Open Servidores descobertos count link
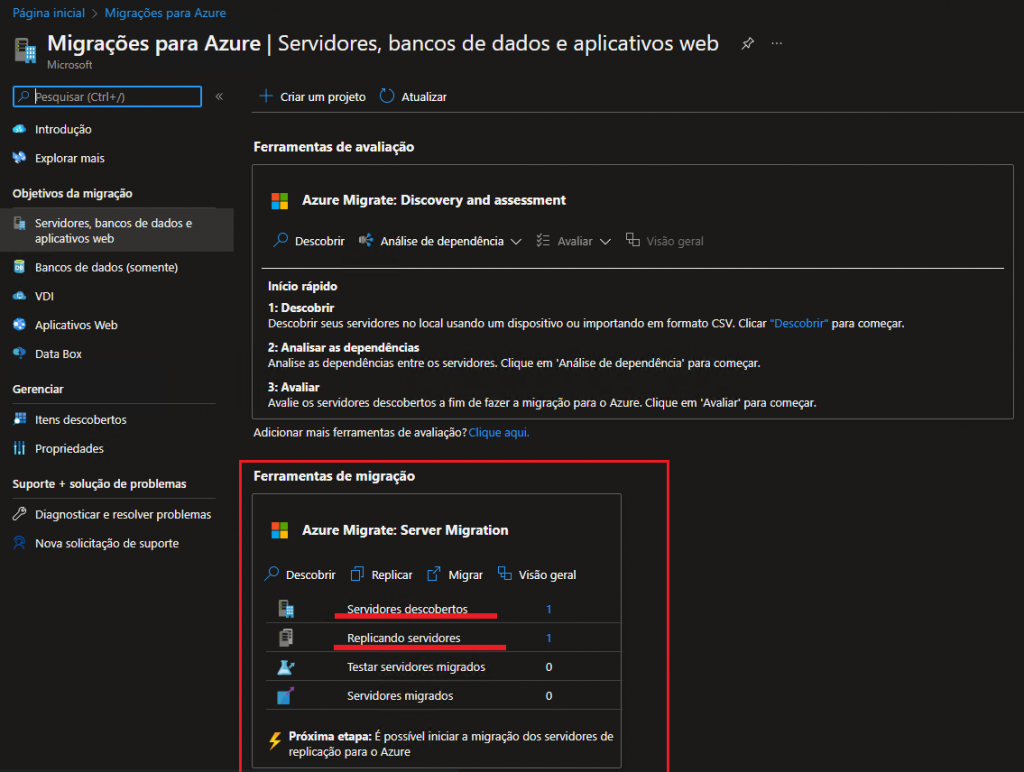 tap(549, 609)
